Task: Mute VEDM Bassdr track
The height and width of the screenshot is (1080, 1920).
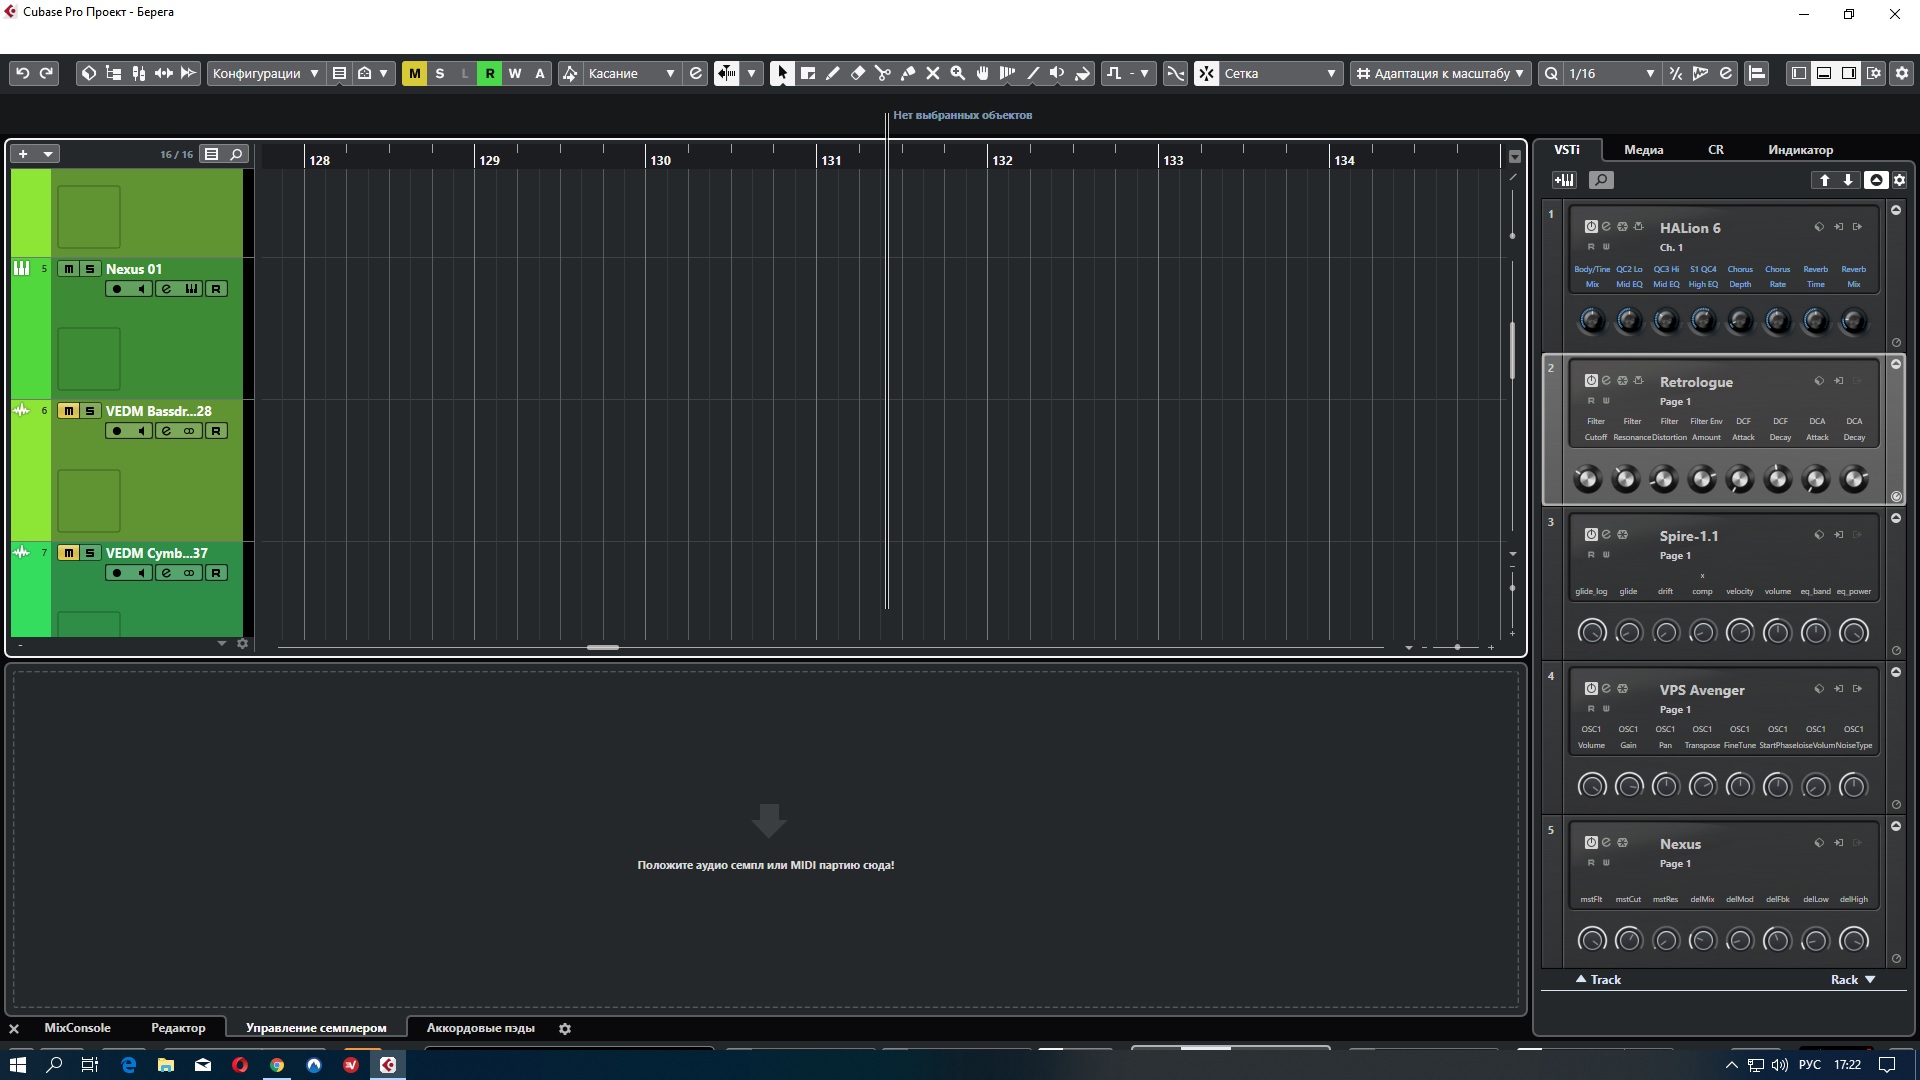Action: (68, 411)
